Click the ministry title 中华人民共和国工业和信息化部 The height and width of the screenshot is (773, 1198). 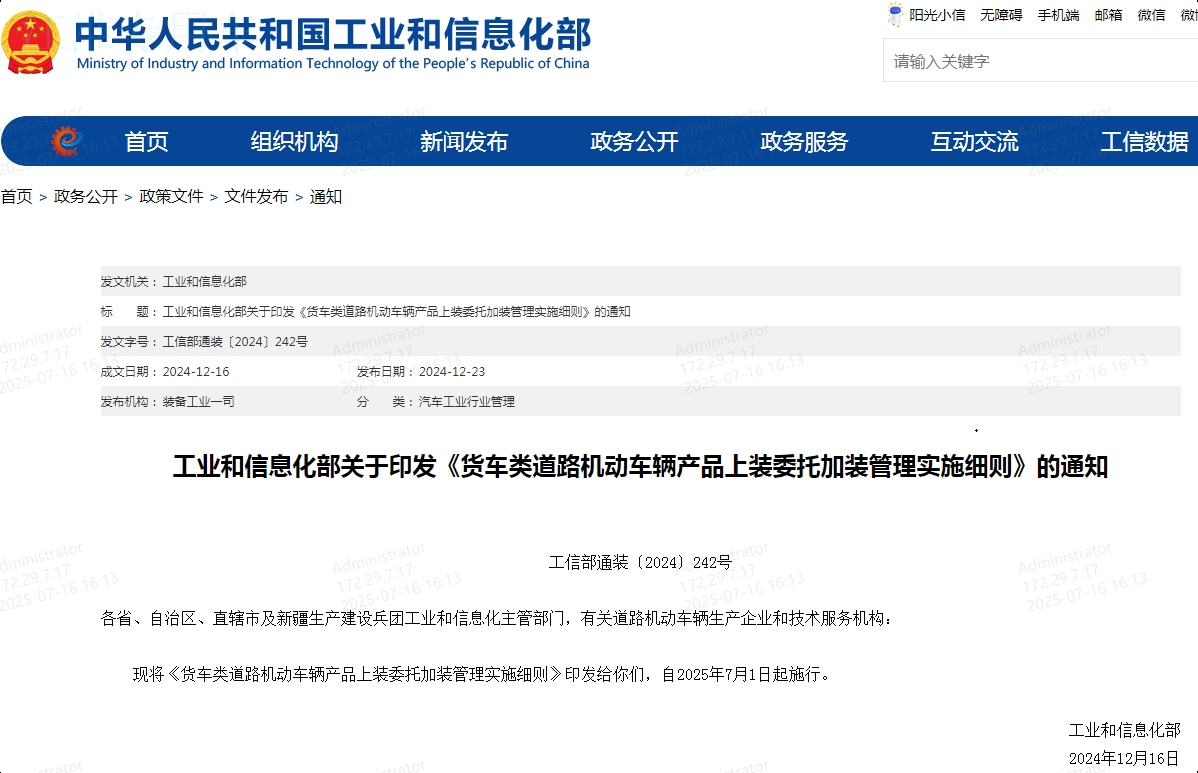(333, 34)
